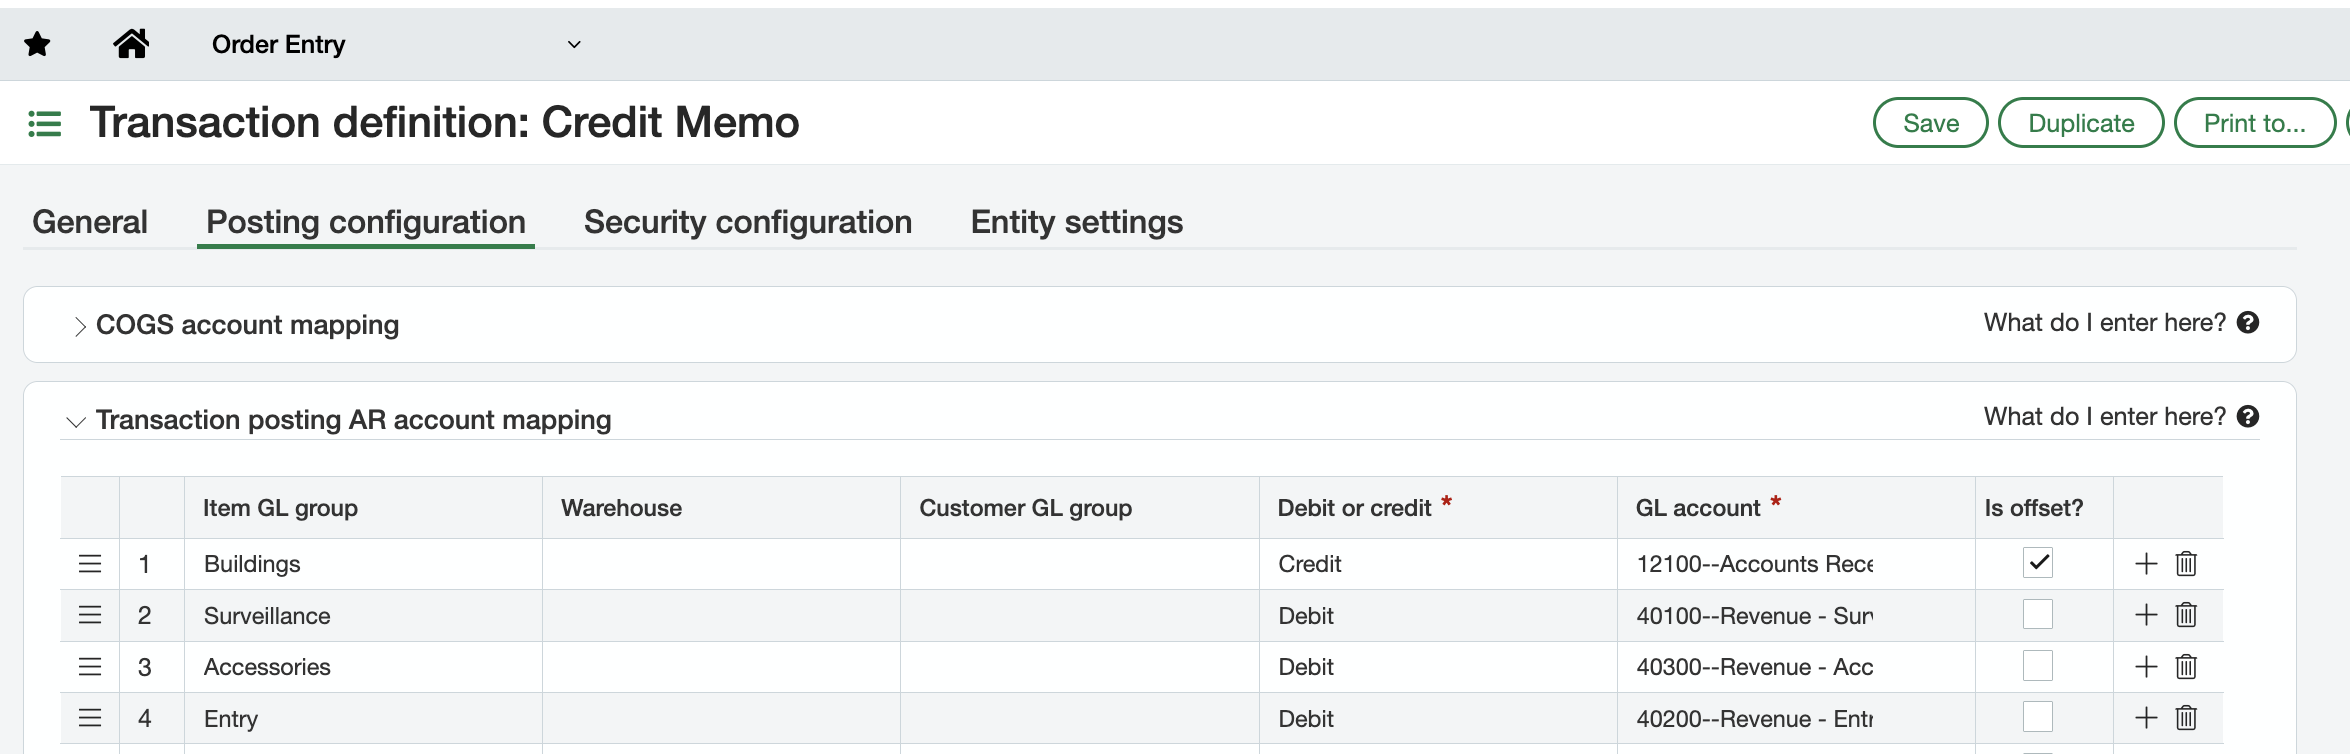
Task: Check Is offset for Entry row
Action: 2038,717
